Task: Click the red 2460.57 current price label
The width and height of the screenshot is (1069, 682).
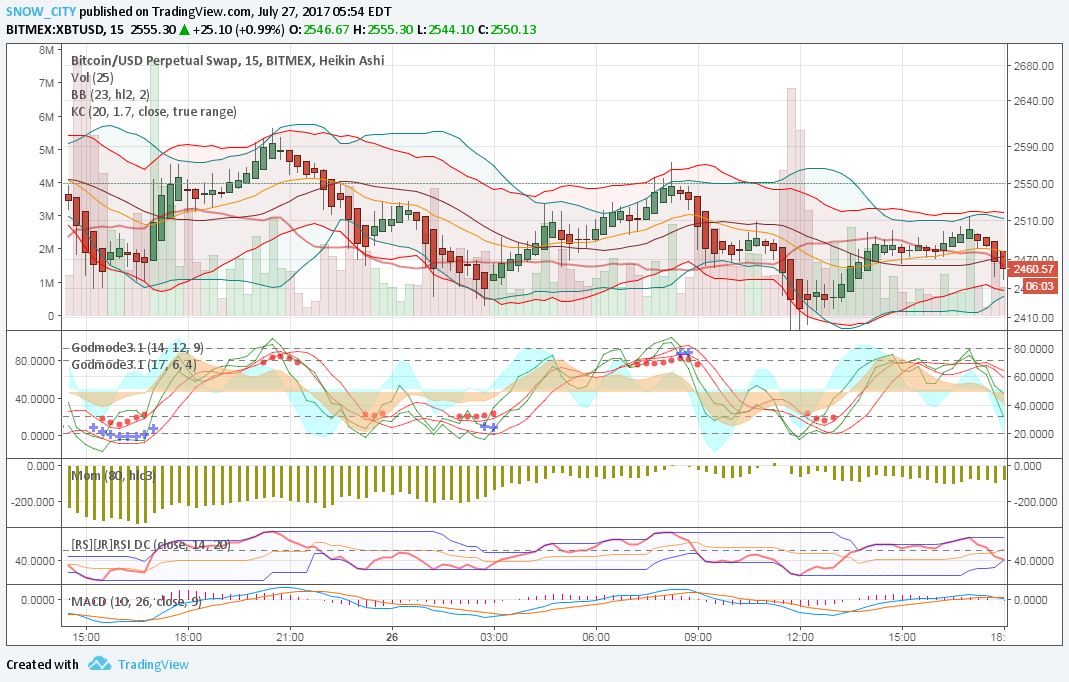Action: tap(1033, 269)
